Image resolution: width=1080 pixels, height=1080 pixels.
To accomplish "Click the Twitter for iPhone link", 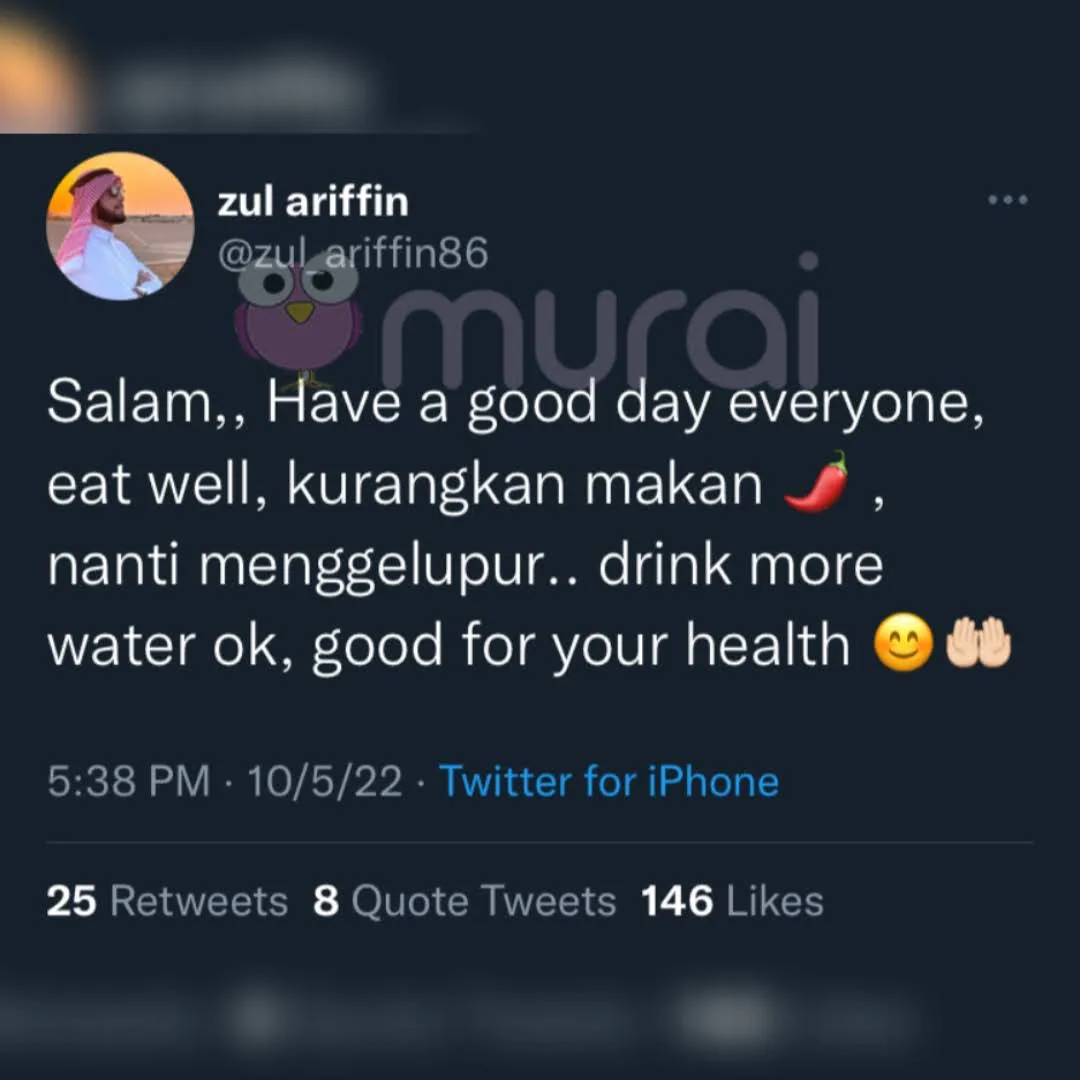I will pos(609,781).
